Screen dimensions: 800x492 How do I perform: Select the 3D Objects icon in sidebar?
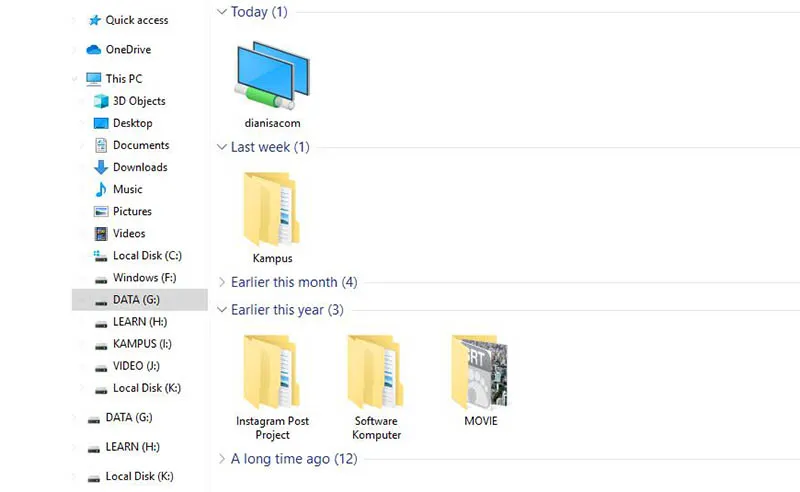click(x=101, y=101)
